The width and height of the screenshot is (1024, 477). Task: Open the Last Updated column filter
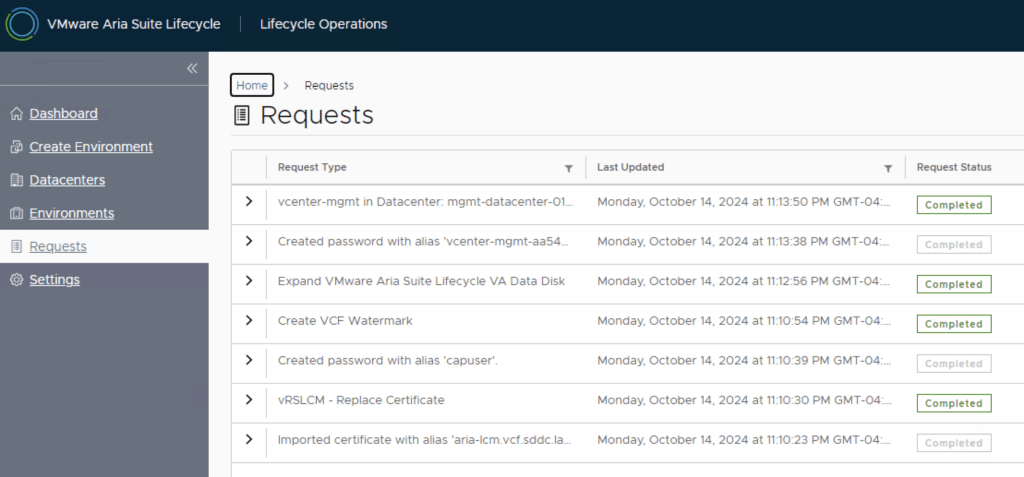pos(887,168)
